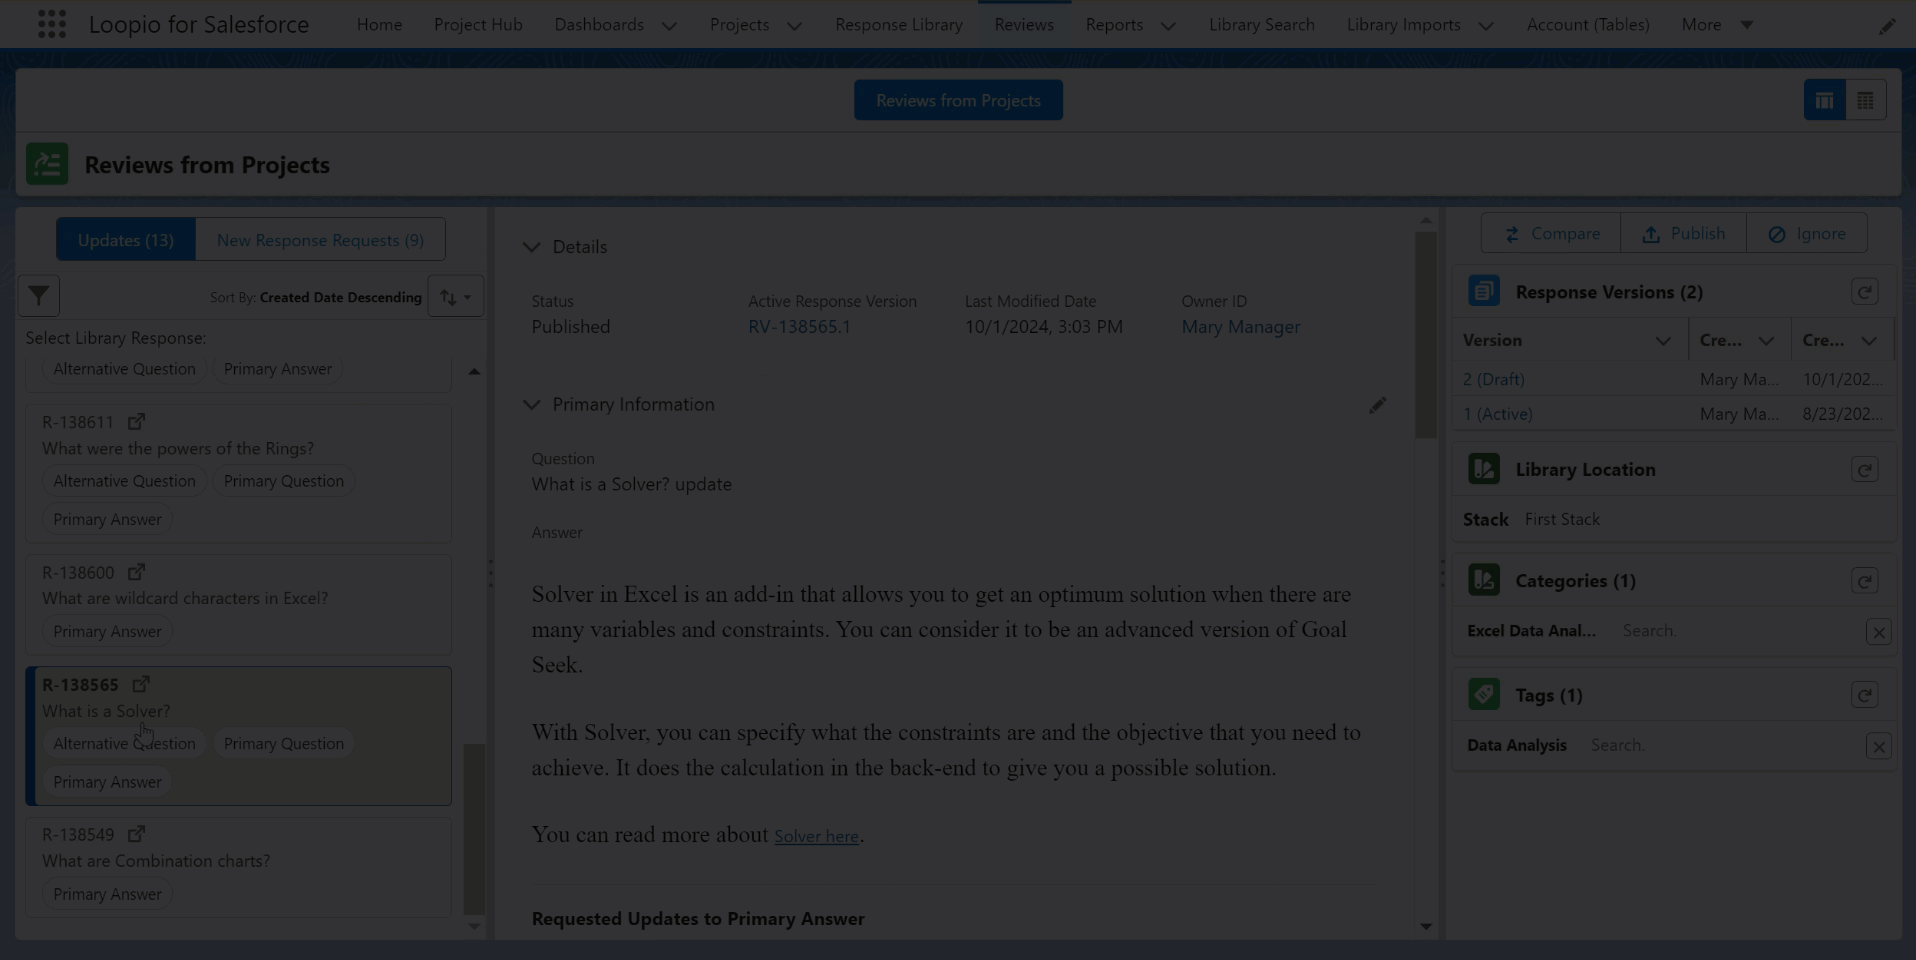Refresh the Response Versions panel
The image size is (1916, 960).
coord(1864,292)
